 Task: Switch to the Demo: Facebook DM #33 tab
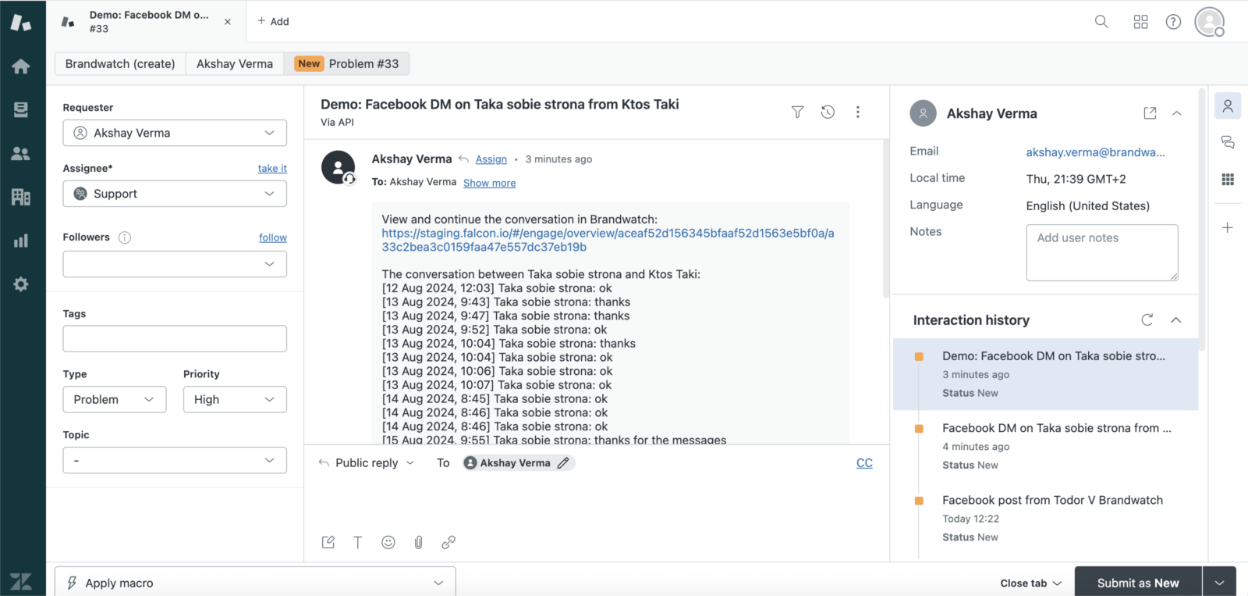(145, 21)
